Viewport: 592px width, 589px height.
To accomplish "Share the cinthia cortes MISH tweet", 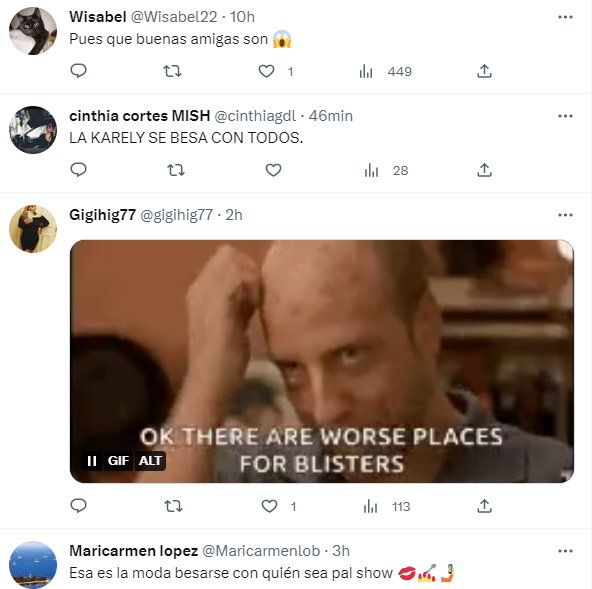I will pyautogui.click(x=484, y=170).
